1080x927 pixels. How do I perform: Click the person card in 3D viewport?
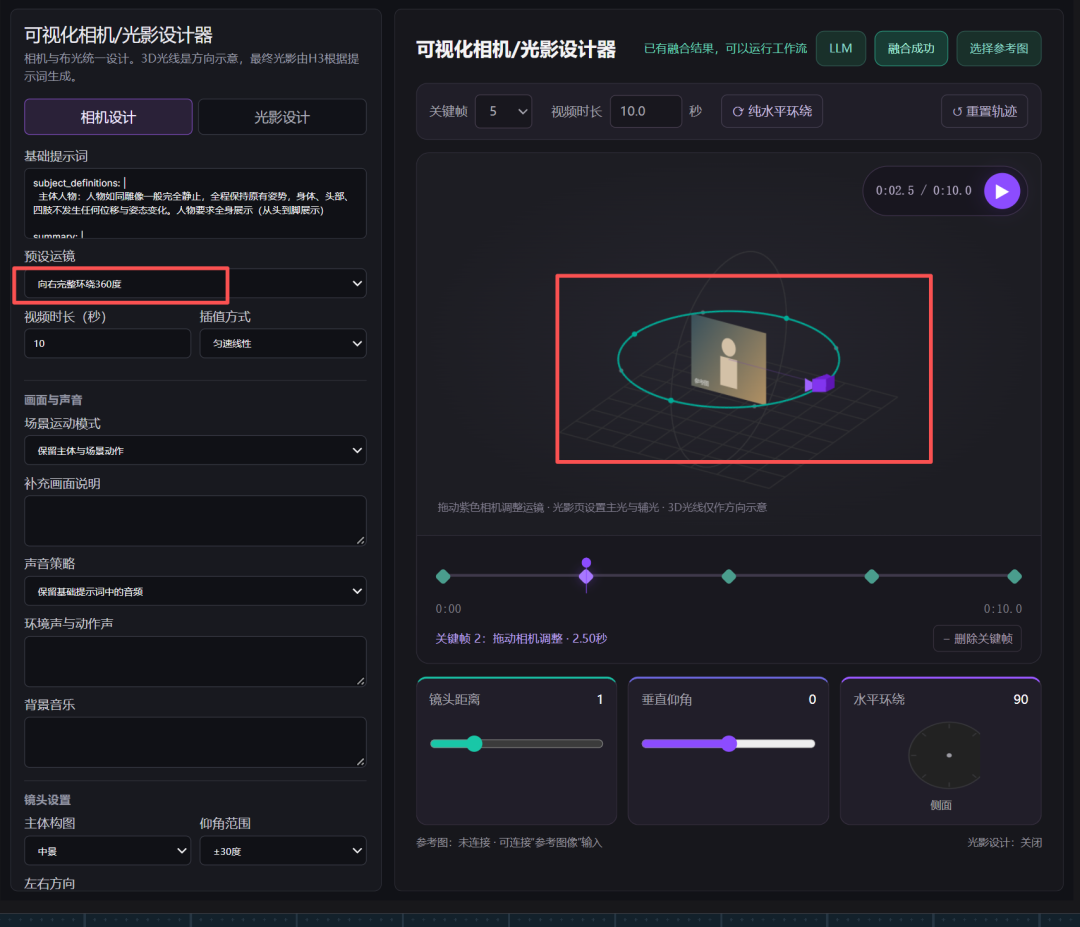[x=728, y=358]
